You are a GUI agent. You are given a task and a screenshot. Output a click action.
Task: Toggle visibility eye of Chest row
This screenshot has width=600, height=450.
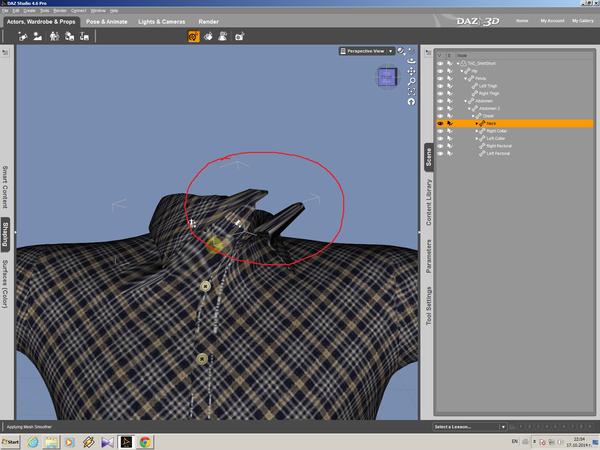[x=440, y=116]
